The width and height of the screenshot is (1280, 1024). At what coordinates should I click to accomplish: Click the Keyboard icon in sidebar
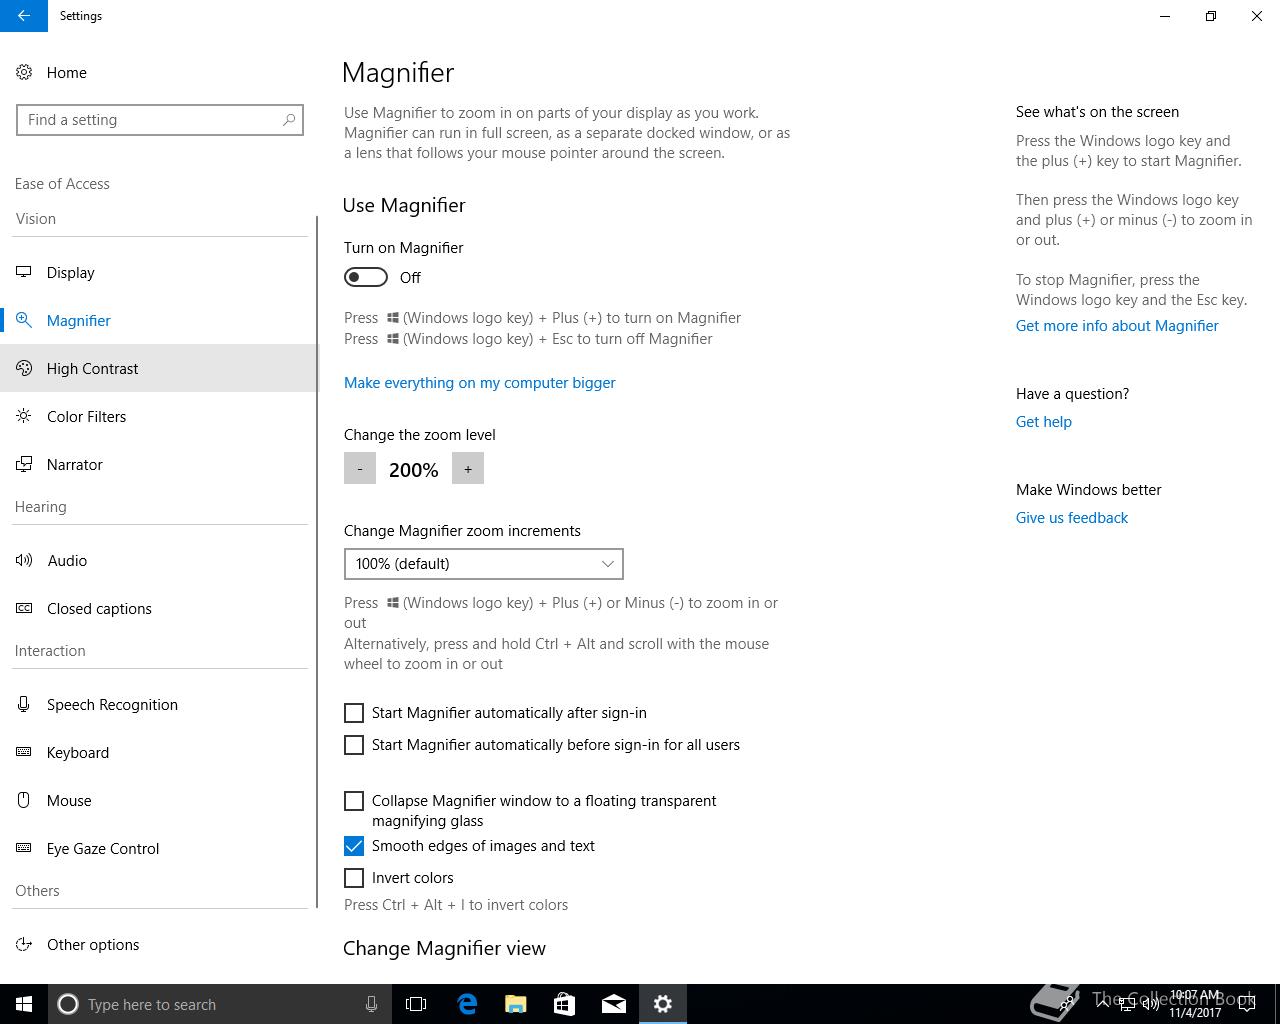tap(24, 752)
